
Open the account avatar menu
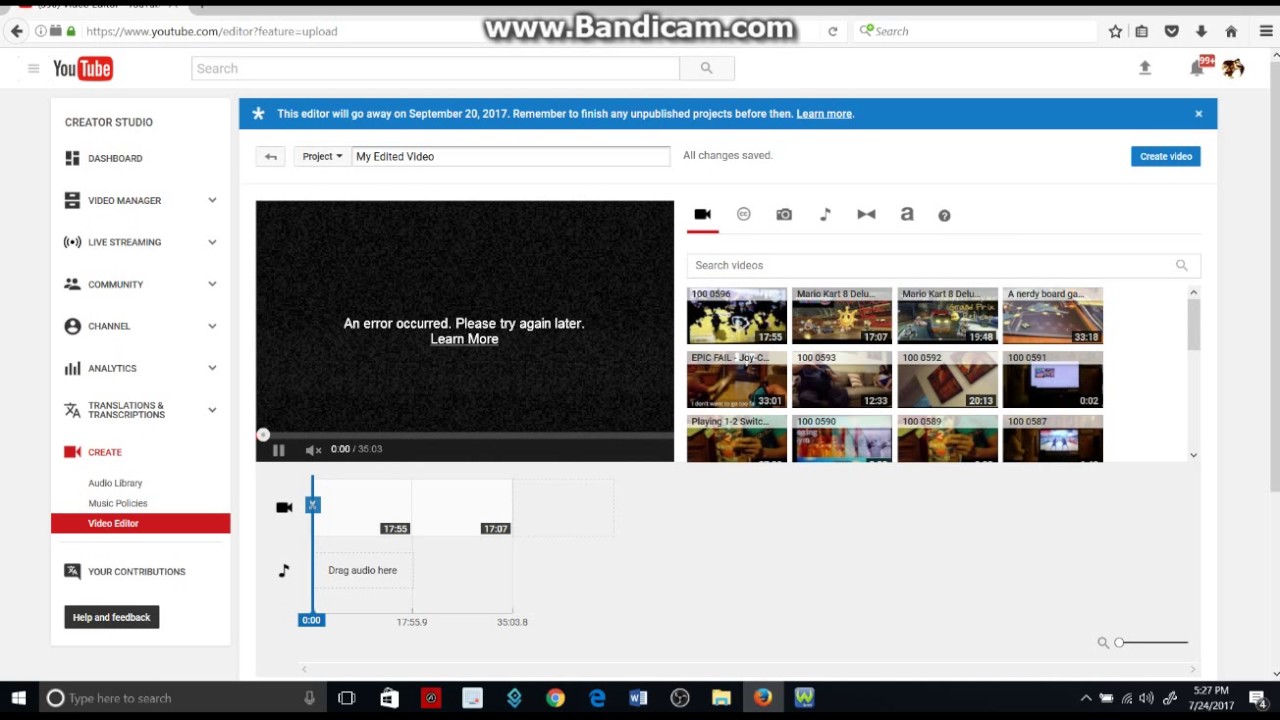point(1233,68)
